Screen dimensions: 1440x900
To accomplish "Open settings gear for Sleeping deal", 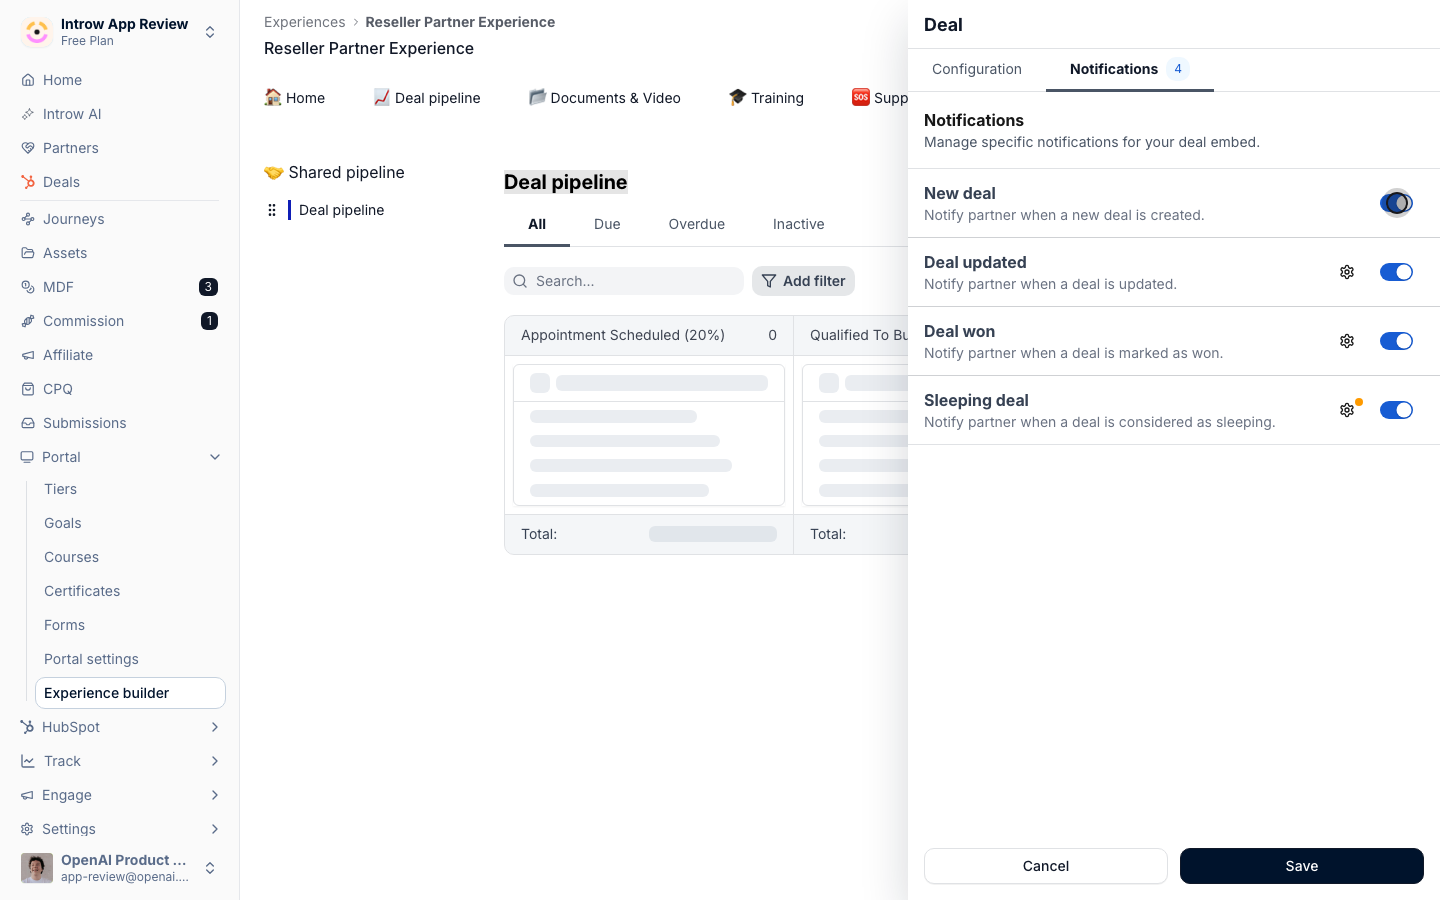I will [x=1347, y=410].
